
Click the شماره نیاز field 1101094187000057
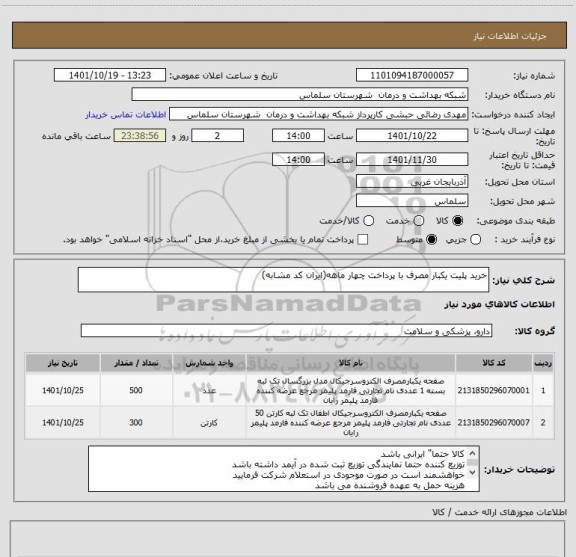point(412,75)
